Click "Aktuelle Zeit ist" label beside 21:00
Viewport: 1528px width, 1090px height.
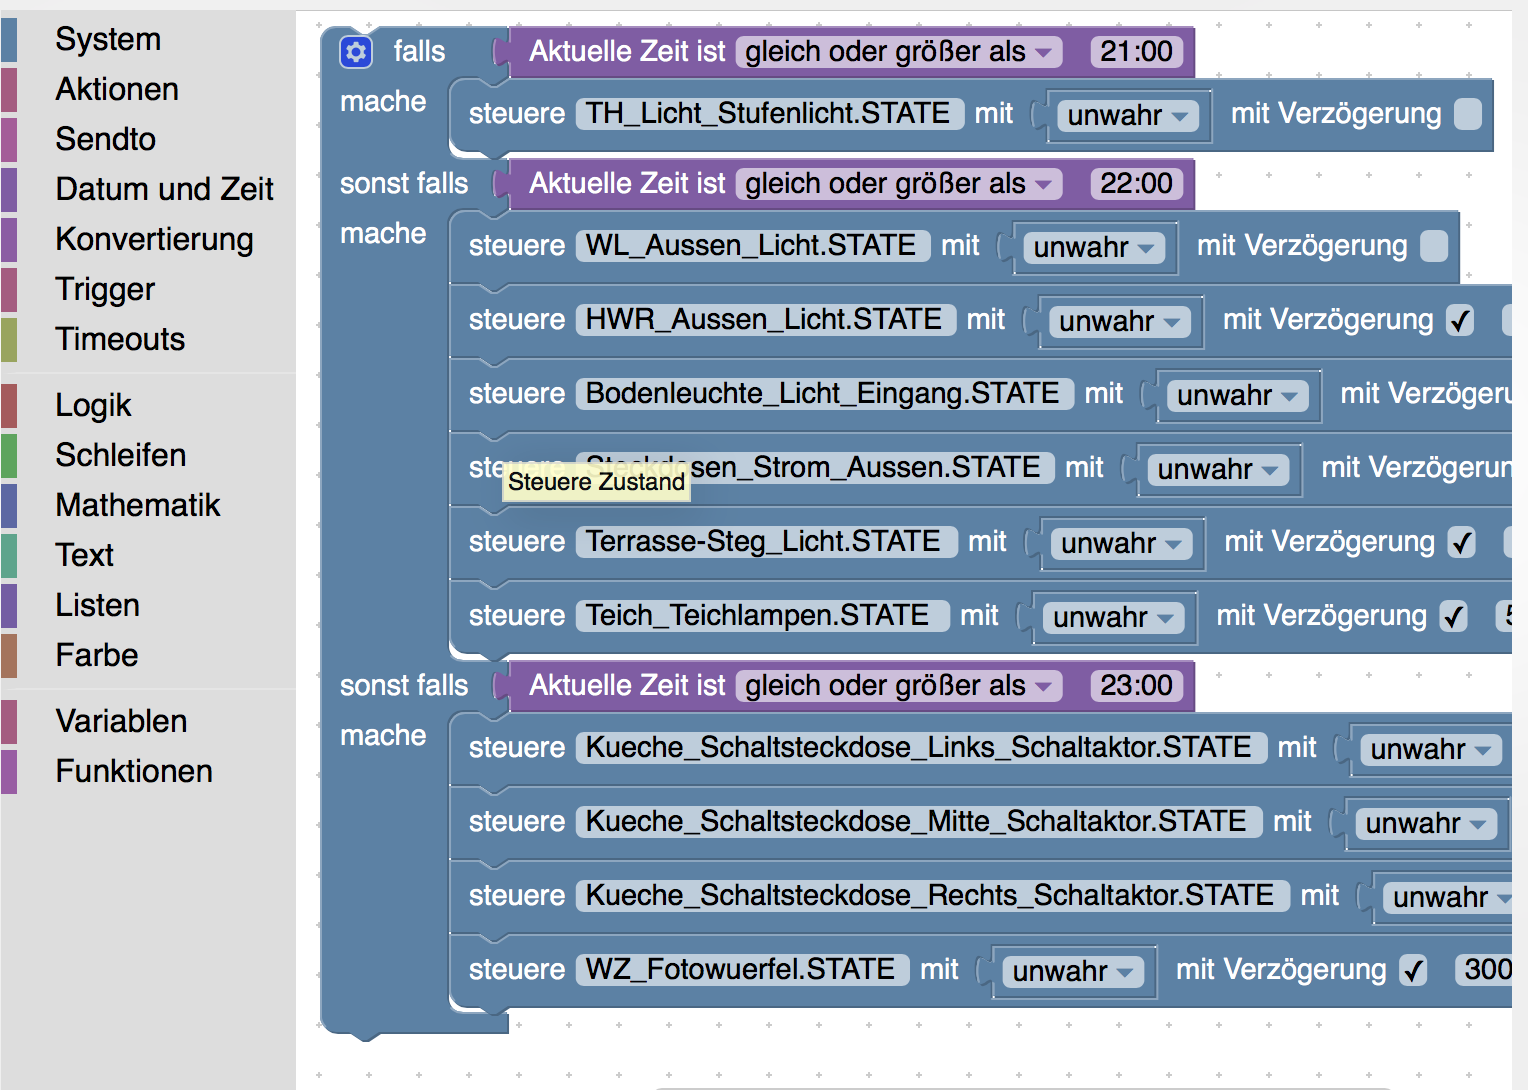click(x=627, y=51)
